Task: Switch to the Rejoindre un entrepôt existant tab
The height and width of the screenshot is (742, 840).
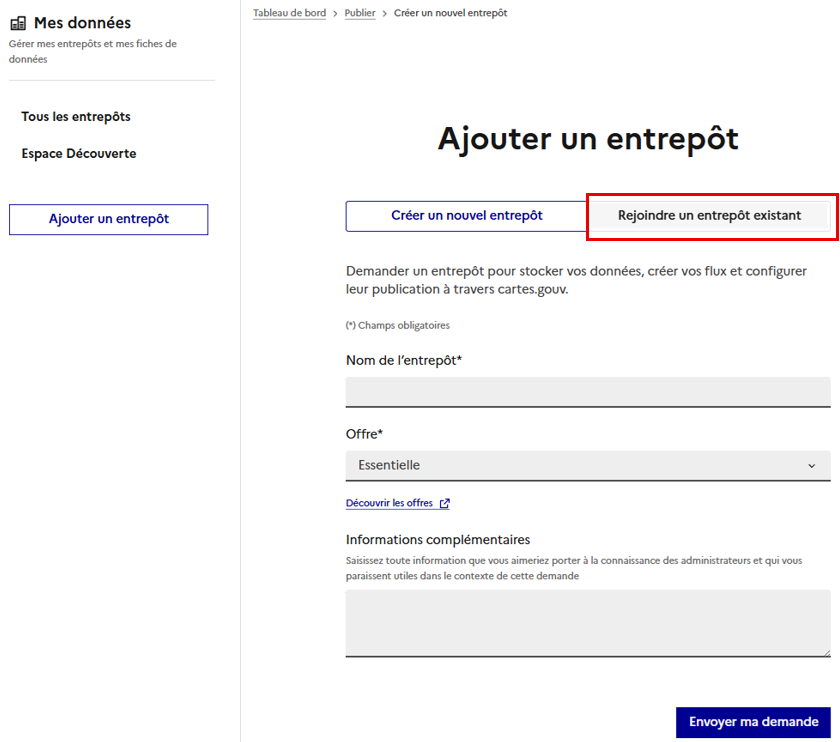Action: coord(711,215)
